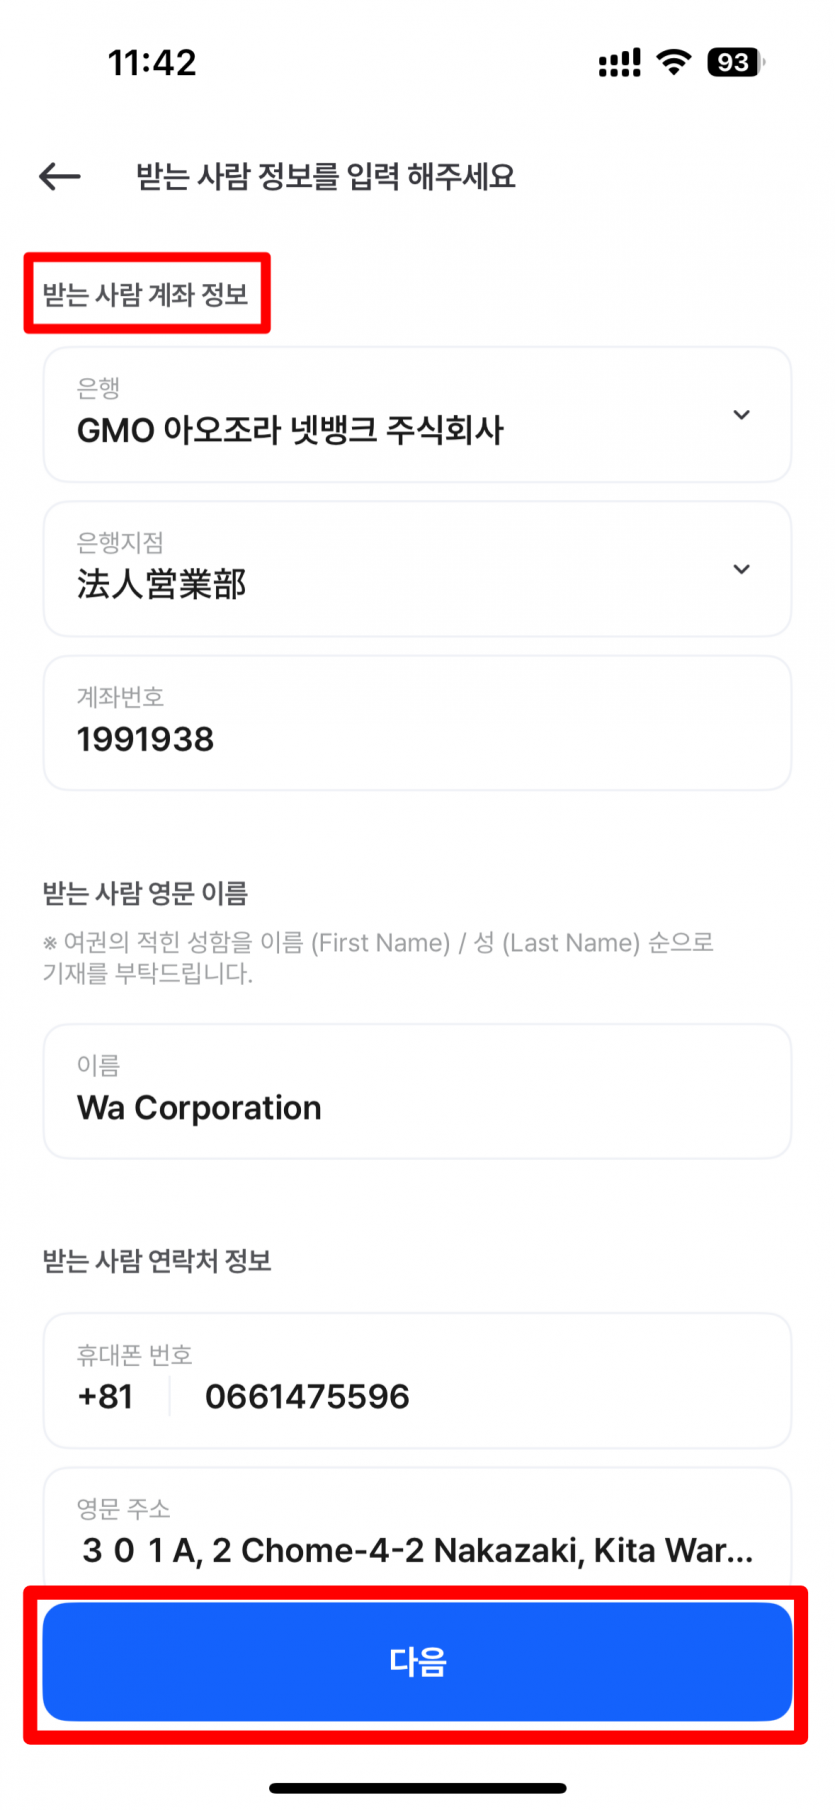Click the chevron on the 은행지점 field
The width and height of the screenshot is (835, 1810).
741,569
